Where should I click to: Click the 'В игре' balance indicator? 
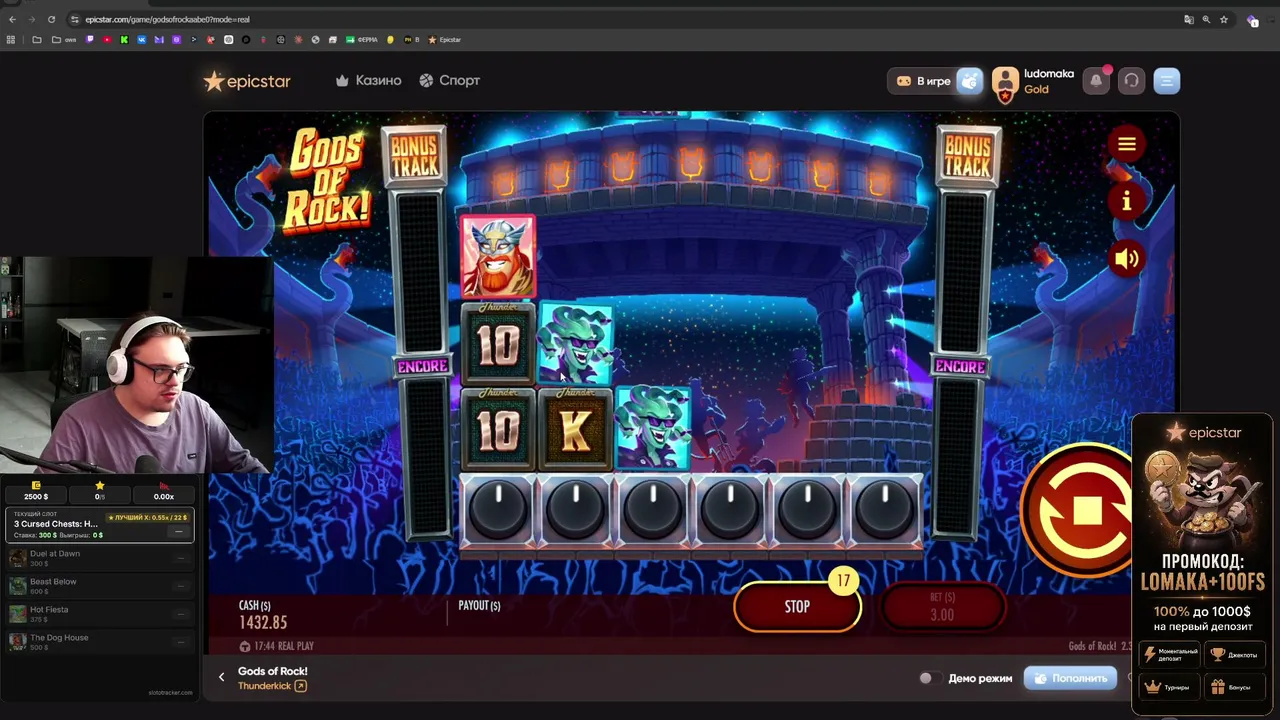coord(924,81)
